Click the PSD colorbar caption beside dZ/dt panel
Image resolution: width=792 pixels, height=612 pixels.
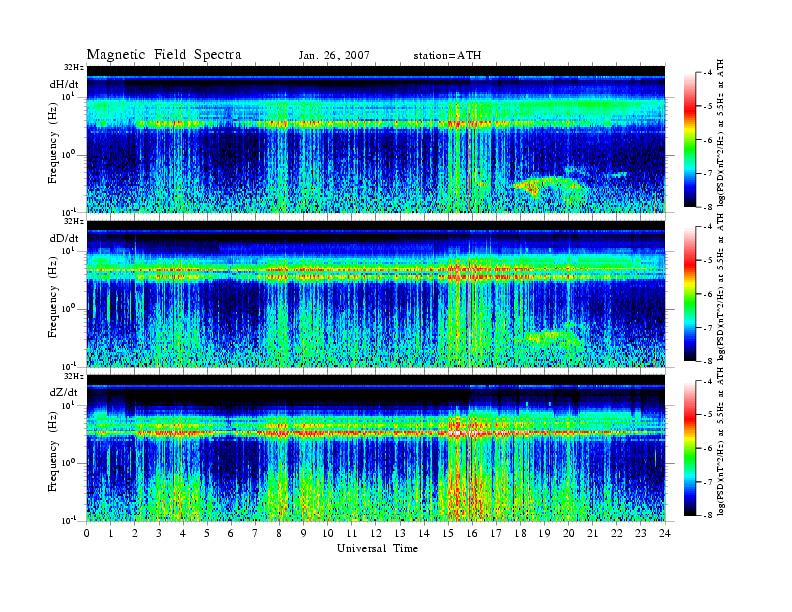pyautogui.click(x=720, y=441)
